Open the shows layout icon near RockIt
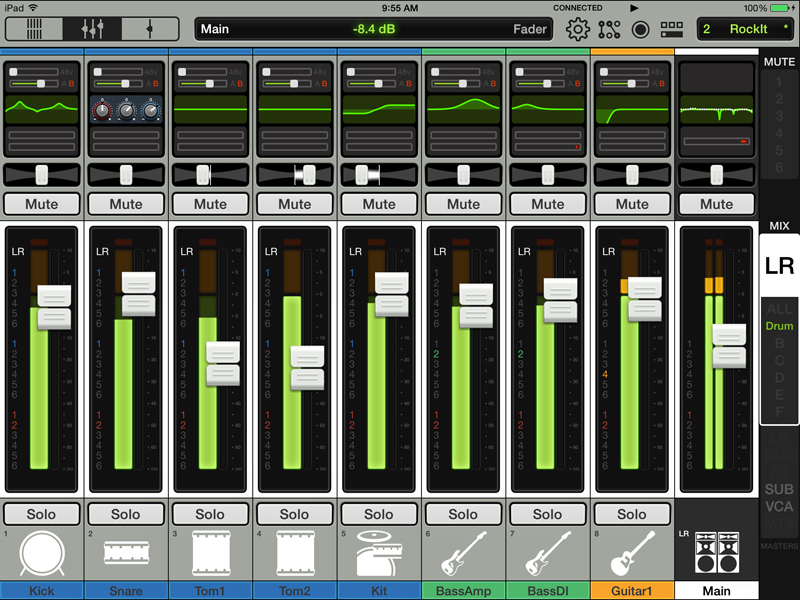This screenshot has width=800, height=600. click(672, 30)
